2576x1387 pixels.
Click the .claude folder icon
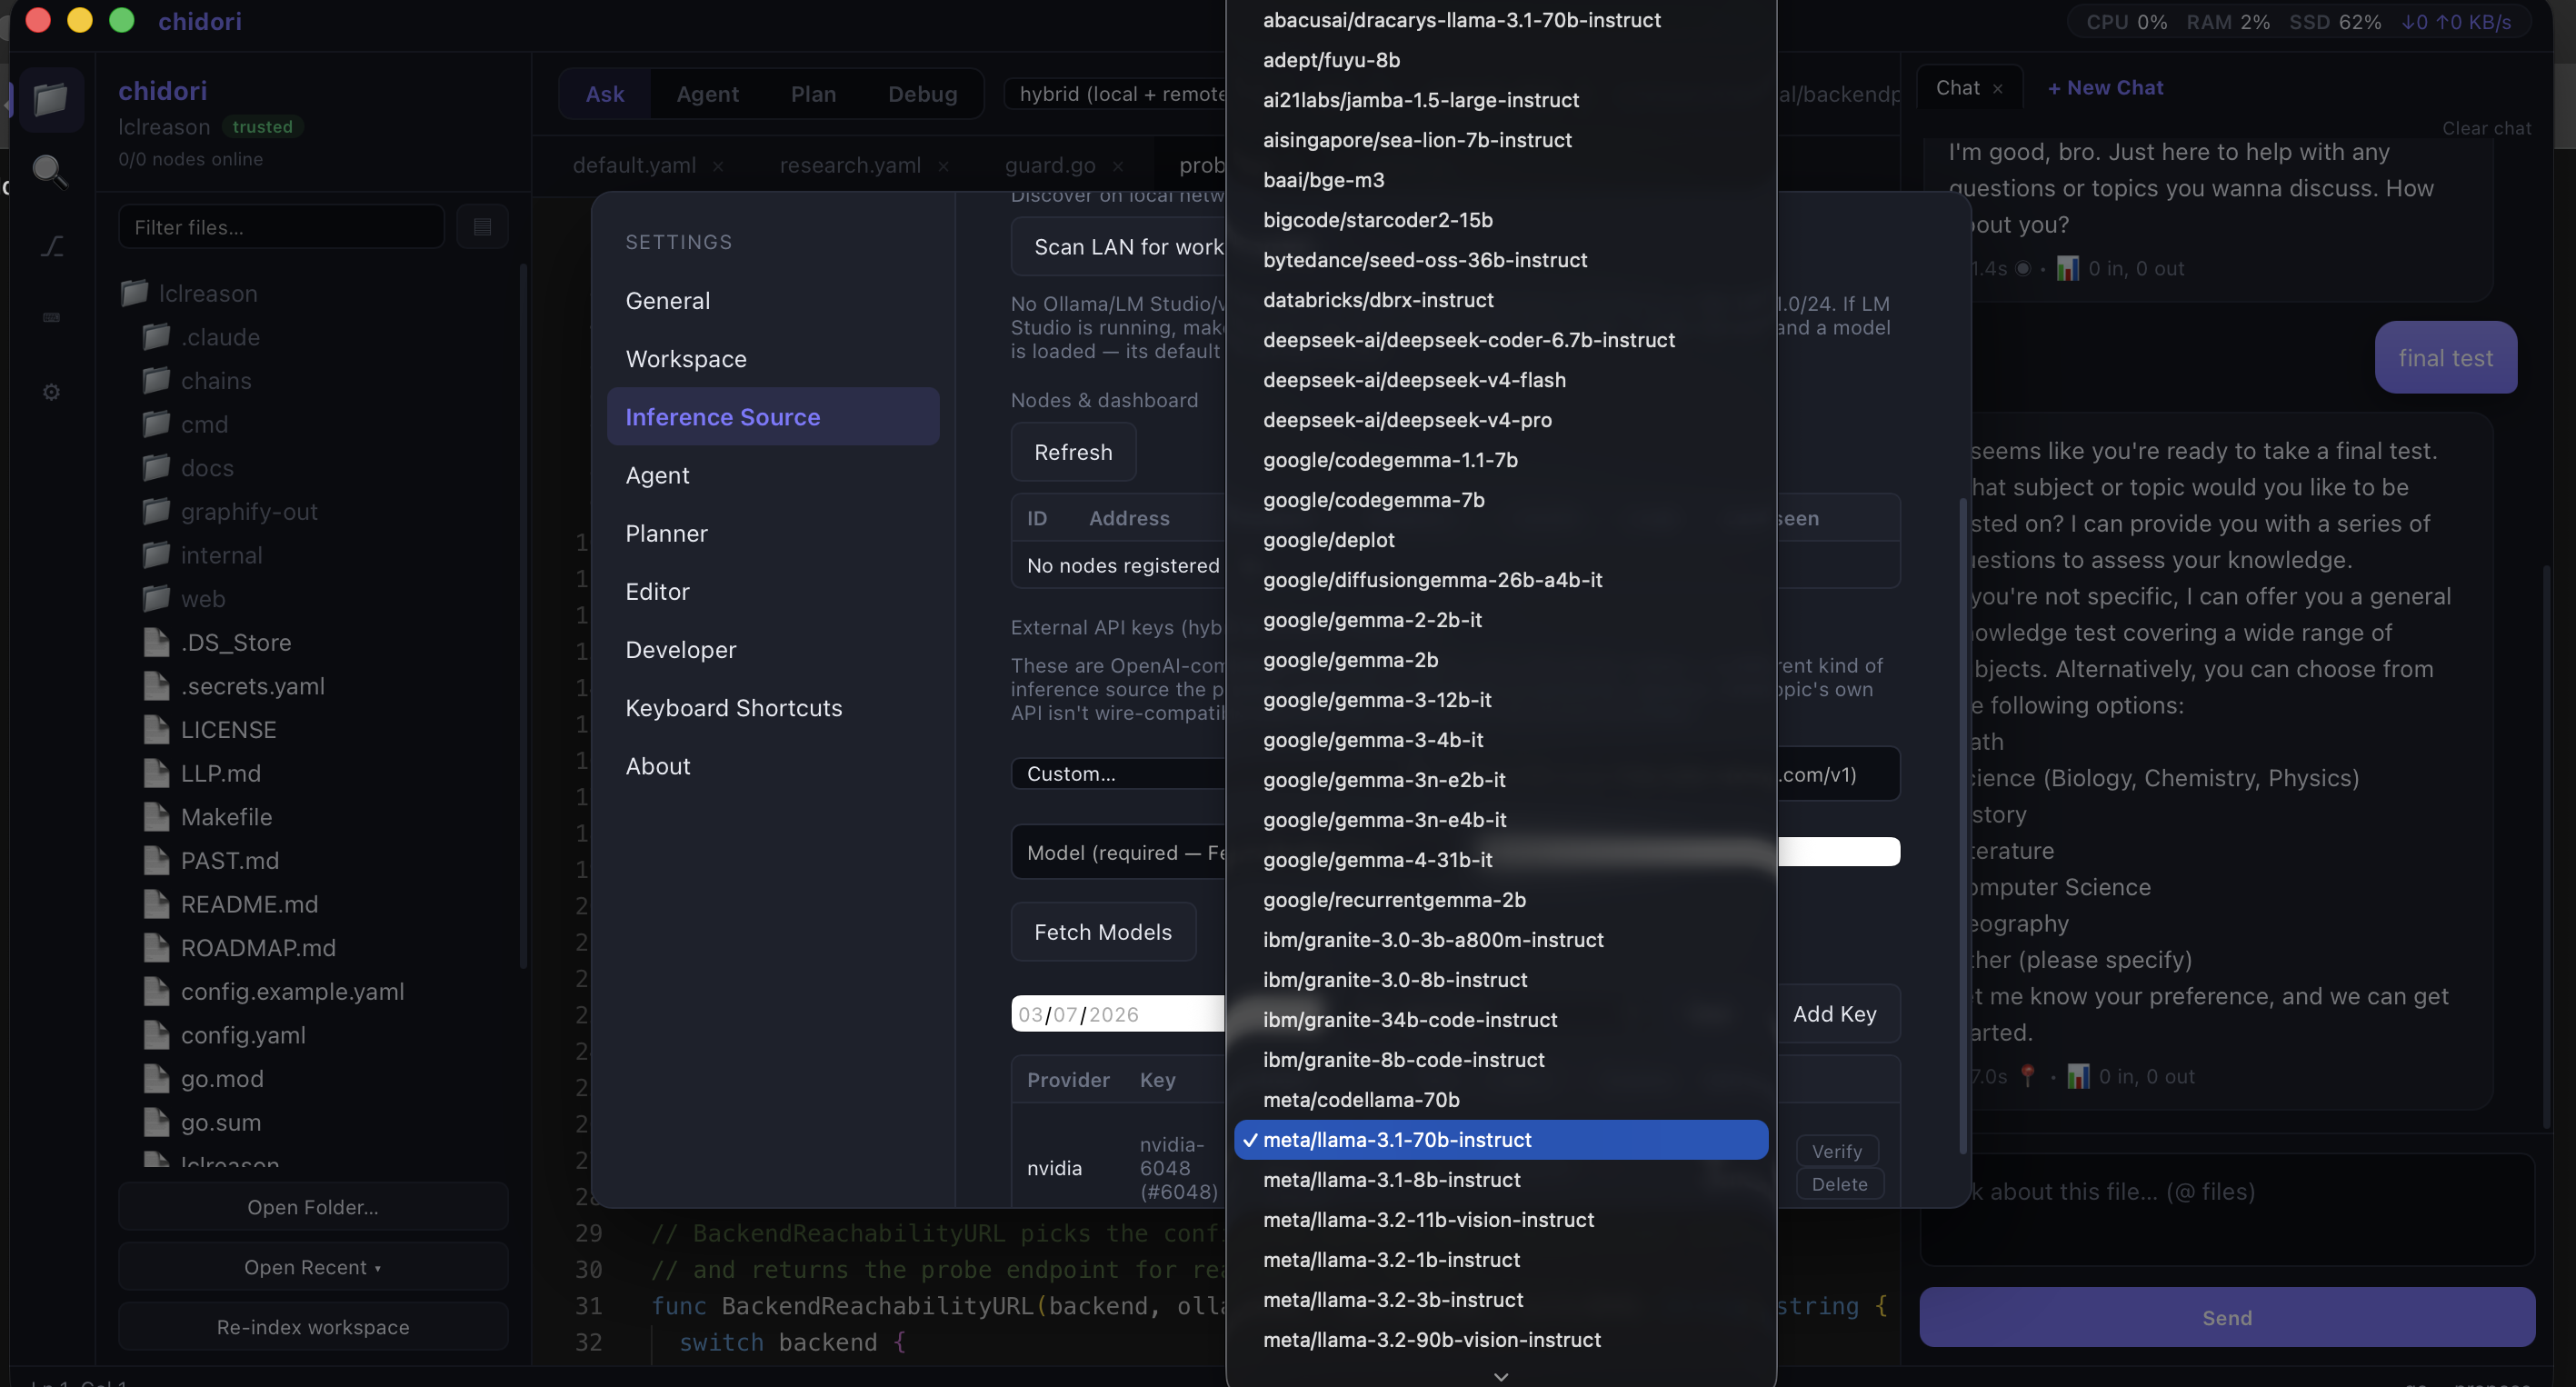click(156, 337)
